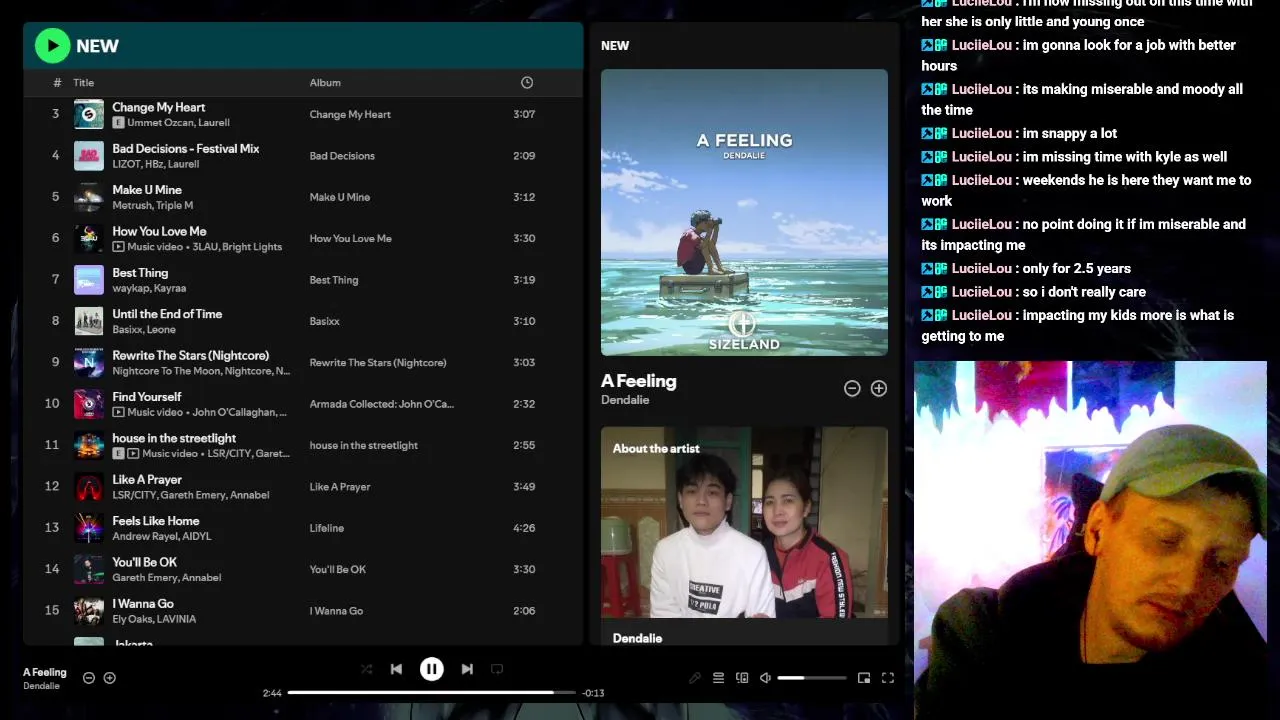1280x720 pixels.
Task: Click Best Thing cover art
Action: pyautogui.click(x=89, y=280)
